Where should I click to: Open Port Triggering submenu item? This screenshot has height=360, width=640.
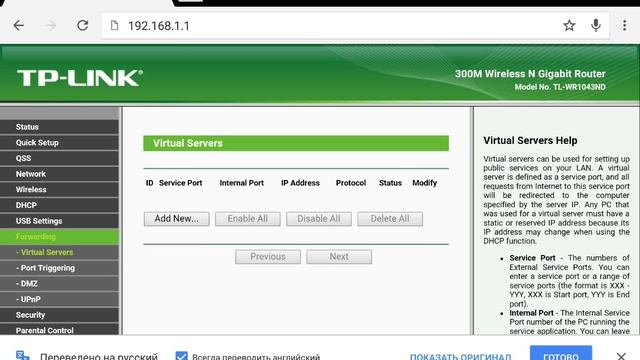point(60,268)
